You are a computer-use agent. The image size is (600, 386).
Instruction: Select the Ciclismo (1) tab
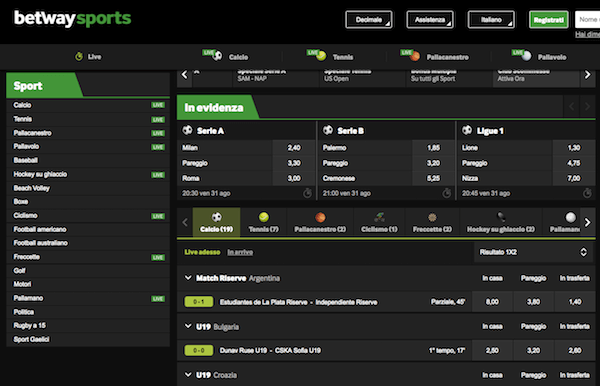pyautogui.click(x=379, y=222)
